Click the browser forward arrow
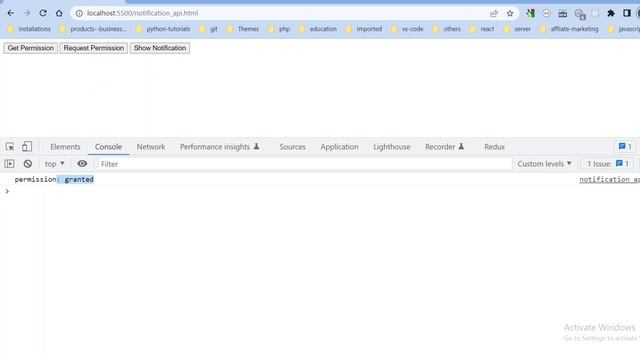 pos(27,13)
